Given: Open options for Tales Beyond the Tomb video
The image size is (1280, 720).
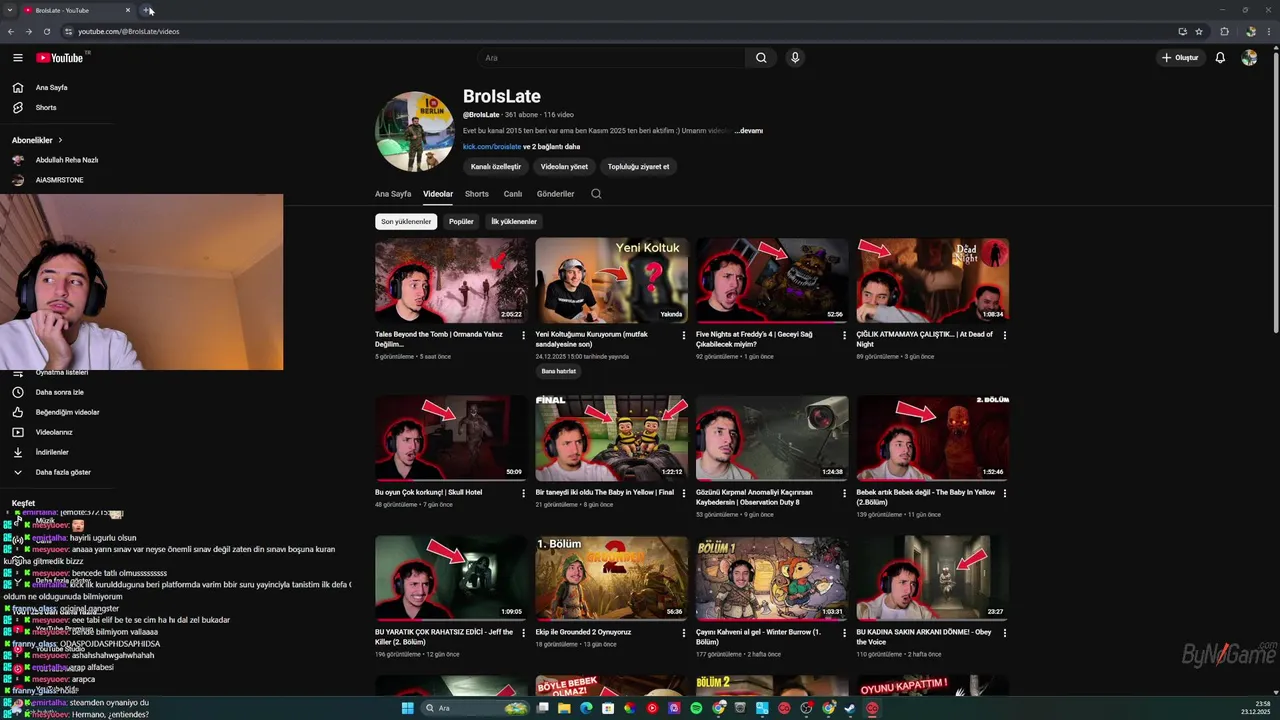Looking at the screenshot, I should (x=523, y=335).
